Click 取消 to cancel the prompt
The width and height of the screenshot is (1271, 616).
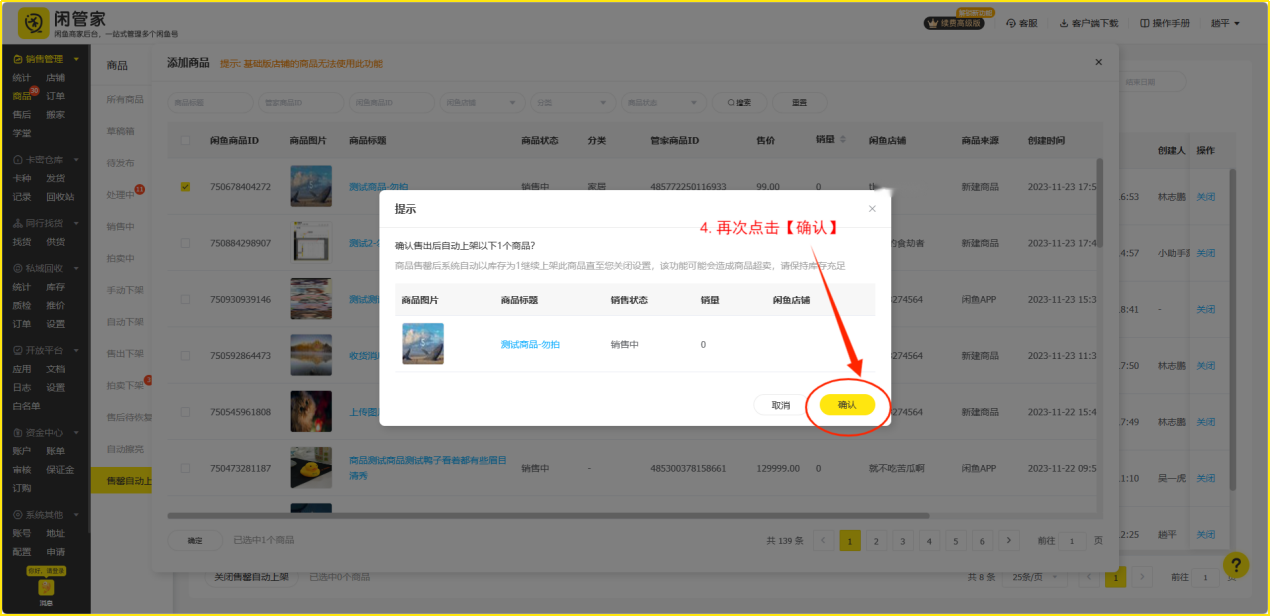tap(781, 405)
